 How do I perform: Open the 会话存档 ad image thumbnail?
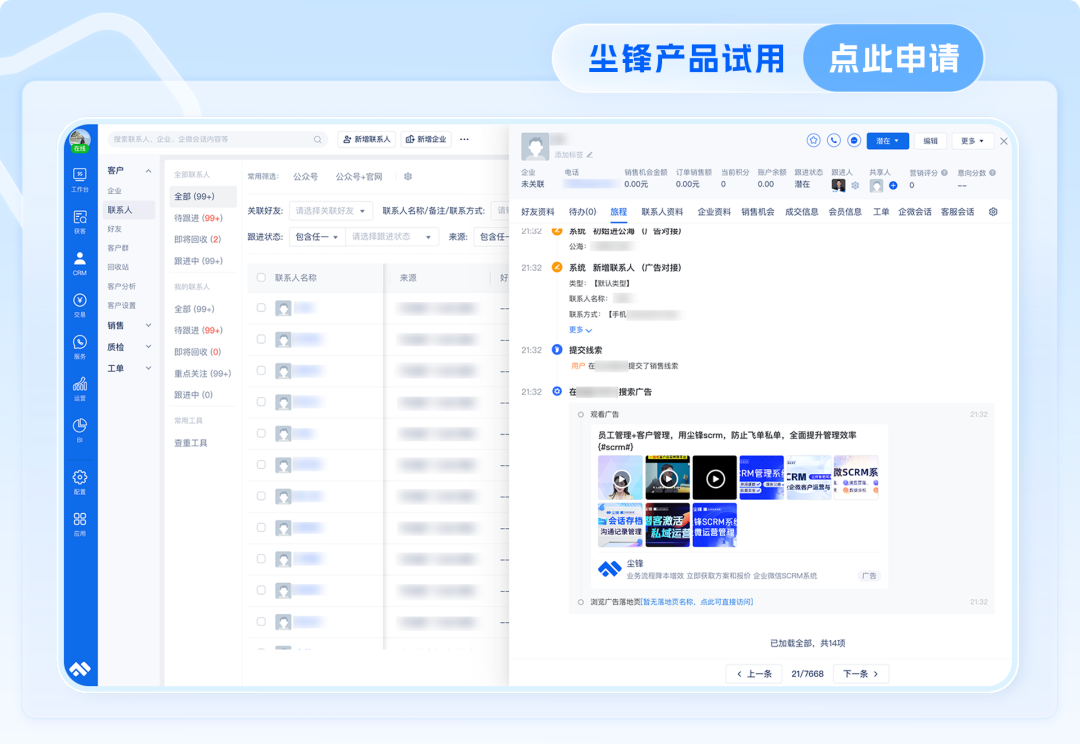pyautogui.click(x=620, y=525)
